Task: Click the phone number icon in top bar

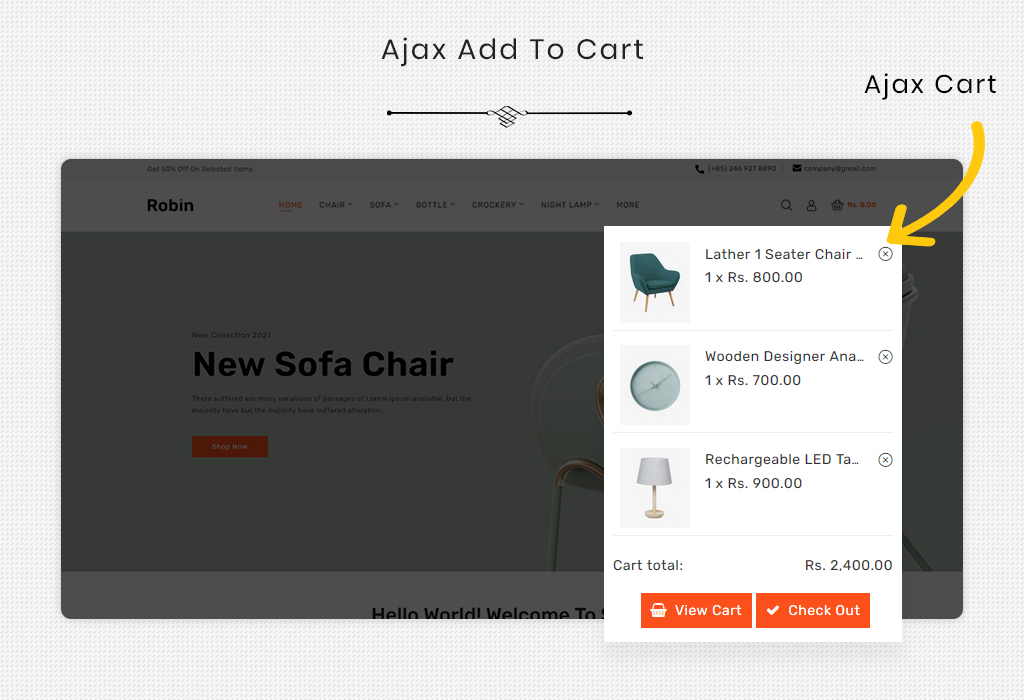Action: [699, 169]
